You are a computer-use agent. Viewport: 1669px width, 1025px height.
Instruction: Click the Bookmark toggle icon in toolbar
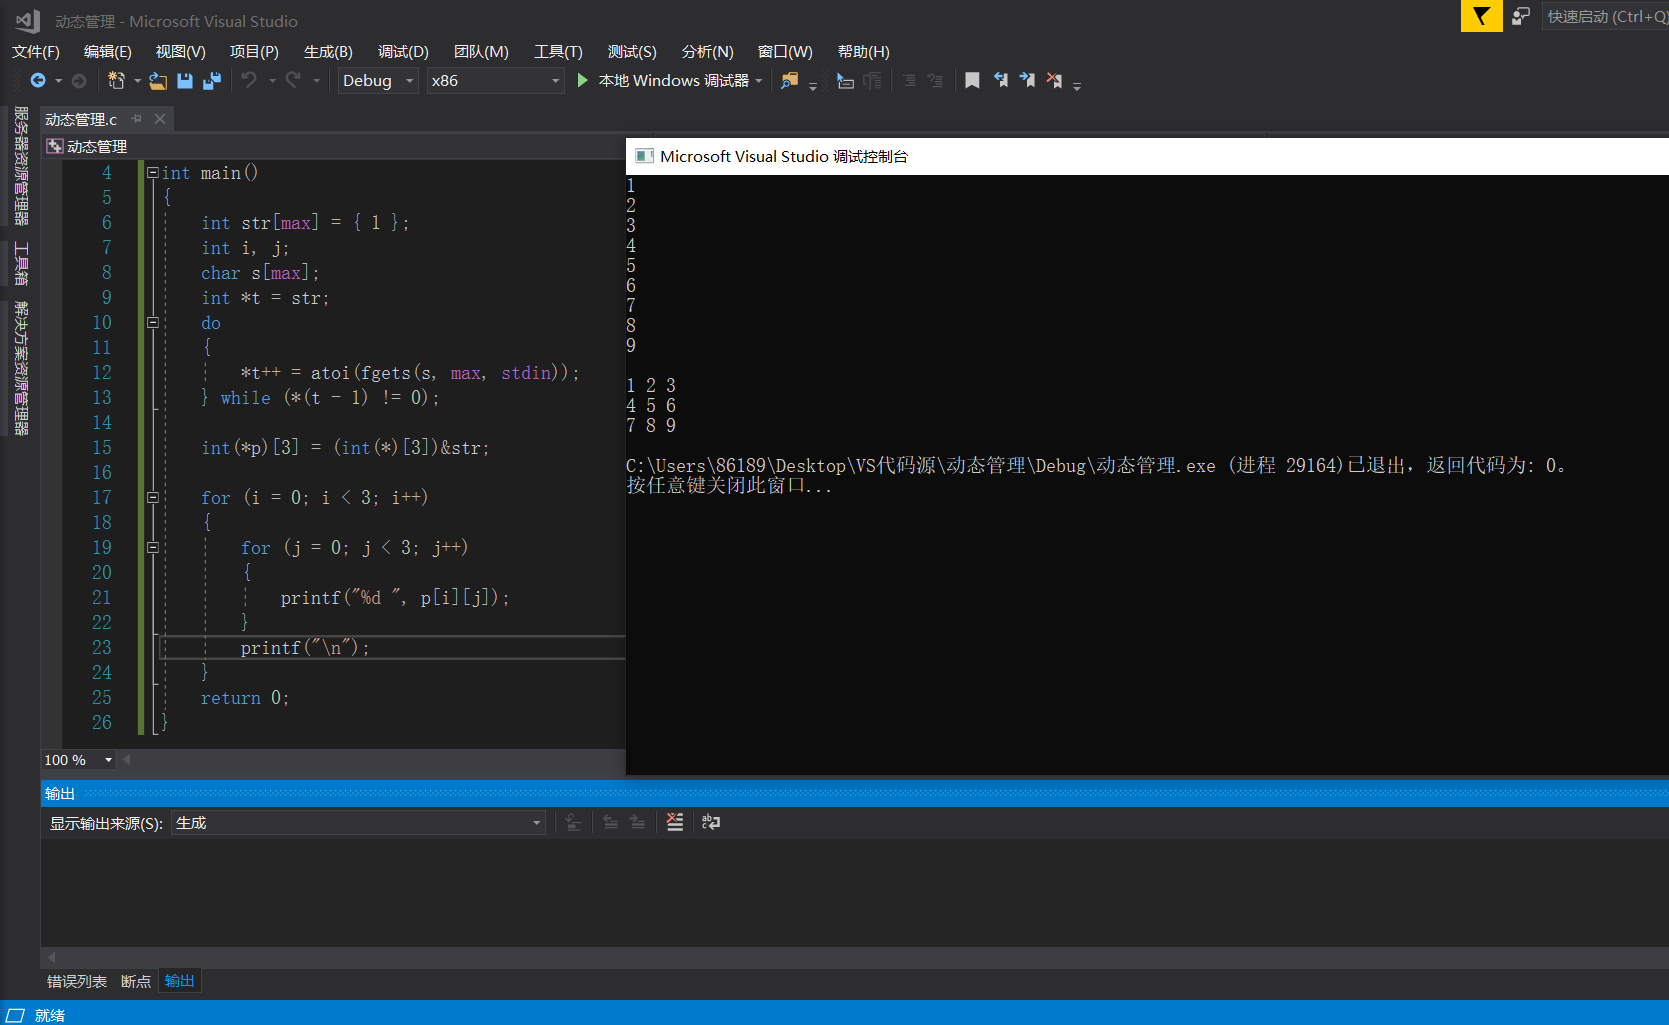972,81
